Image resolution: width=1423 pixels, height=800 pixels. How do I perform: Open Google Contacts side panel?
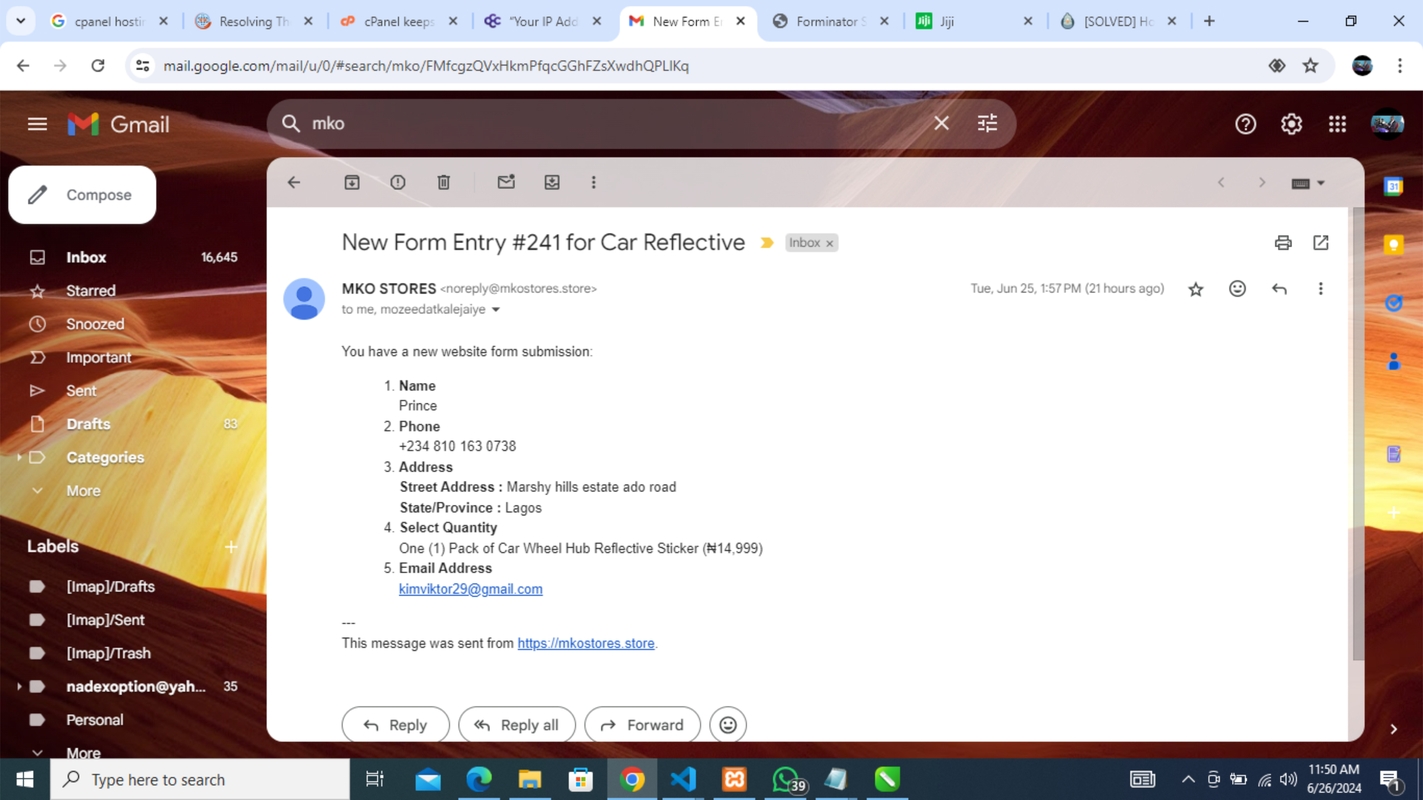point(1394,361)
